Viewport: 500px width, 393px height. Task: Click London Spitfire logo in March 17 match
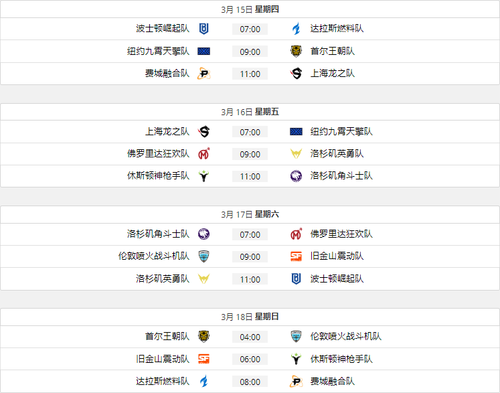coord(204,256)
